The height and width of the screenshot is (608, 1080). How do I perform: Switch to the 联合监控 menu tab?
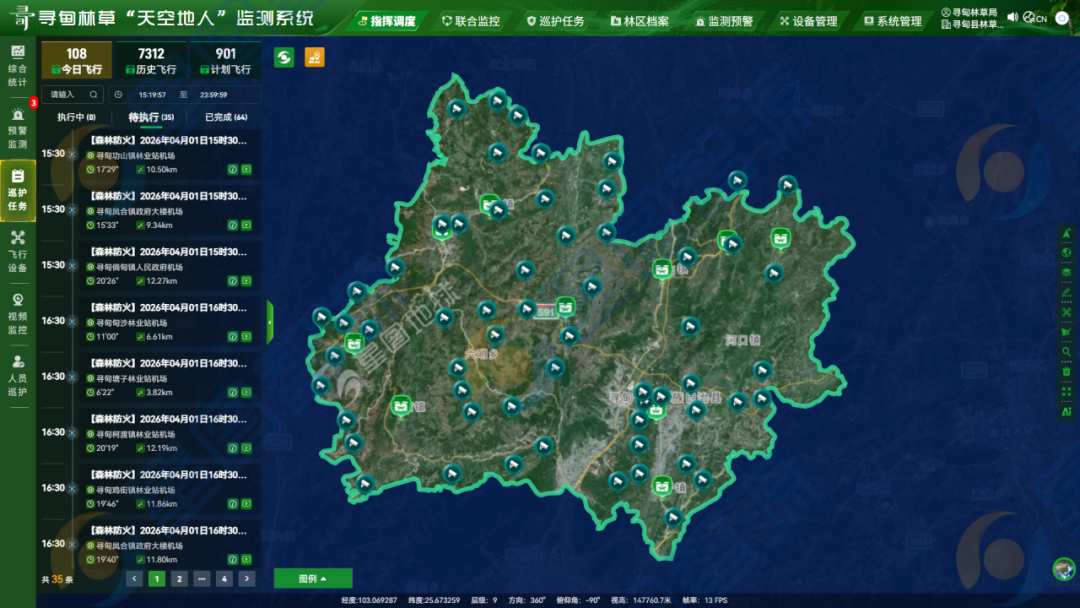pyautogui.click(x=471, y=18)
